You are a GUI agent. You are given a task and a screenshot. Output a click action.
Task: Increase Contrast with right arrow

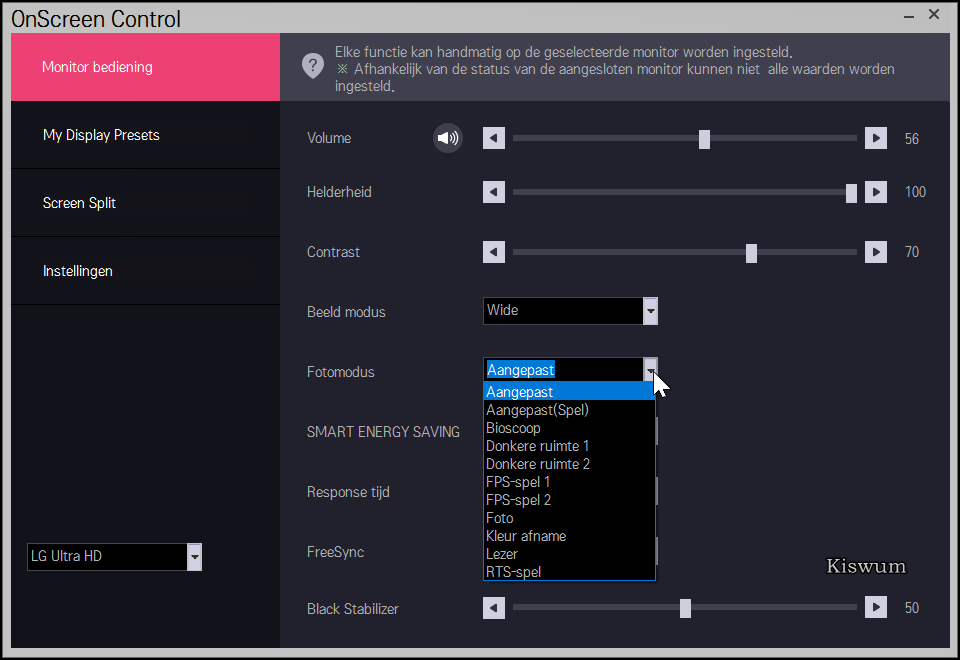pos(876,252)
